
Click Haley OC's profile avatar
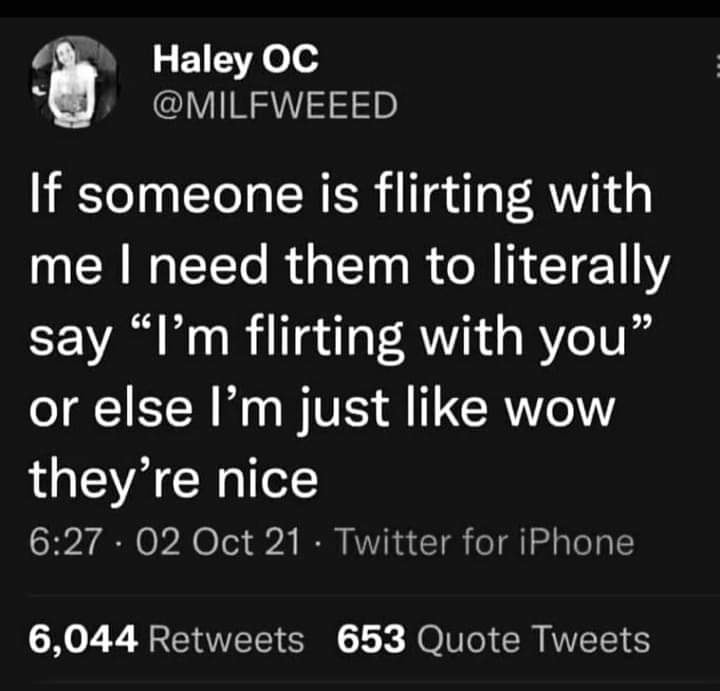(x=75, y=82)
